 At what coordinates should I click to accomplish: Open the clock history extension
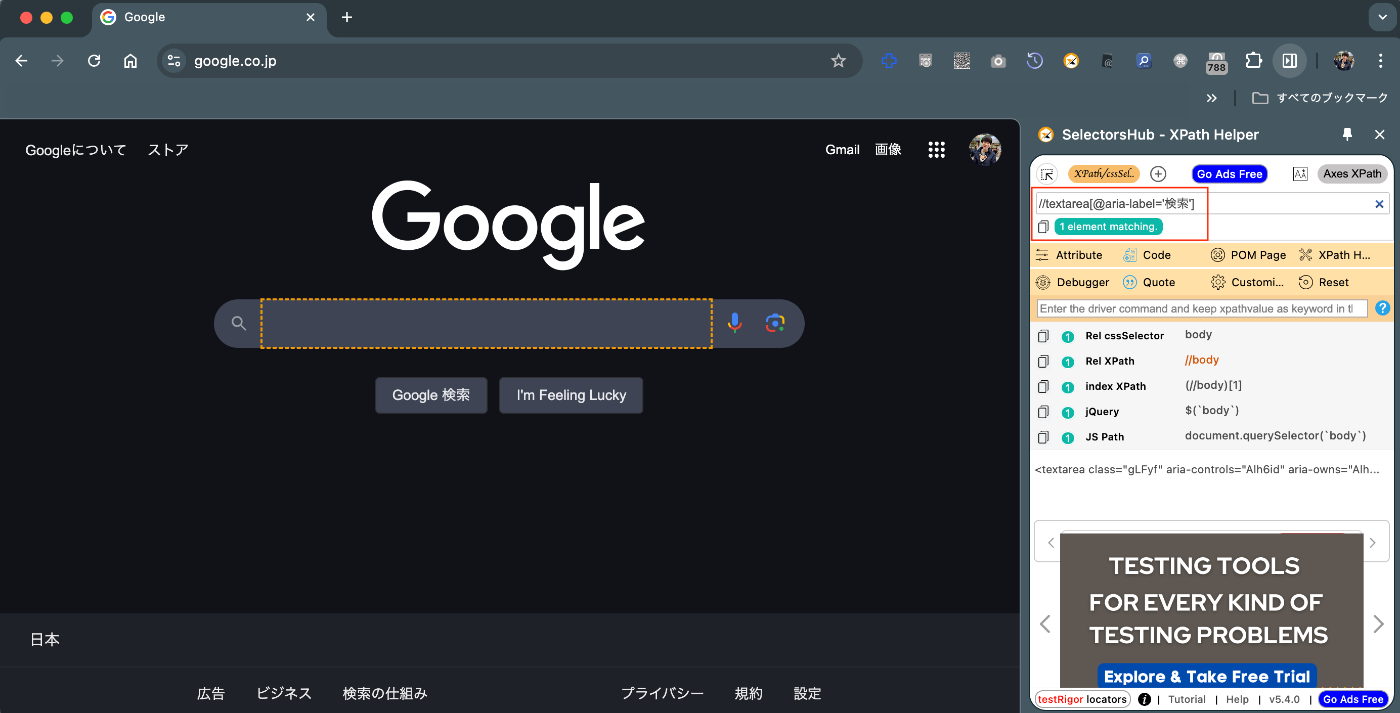1035,61
